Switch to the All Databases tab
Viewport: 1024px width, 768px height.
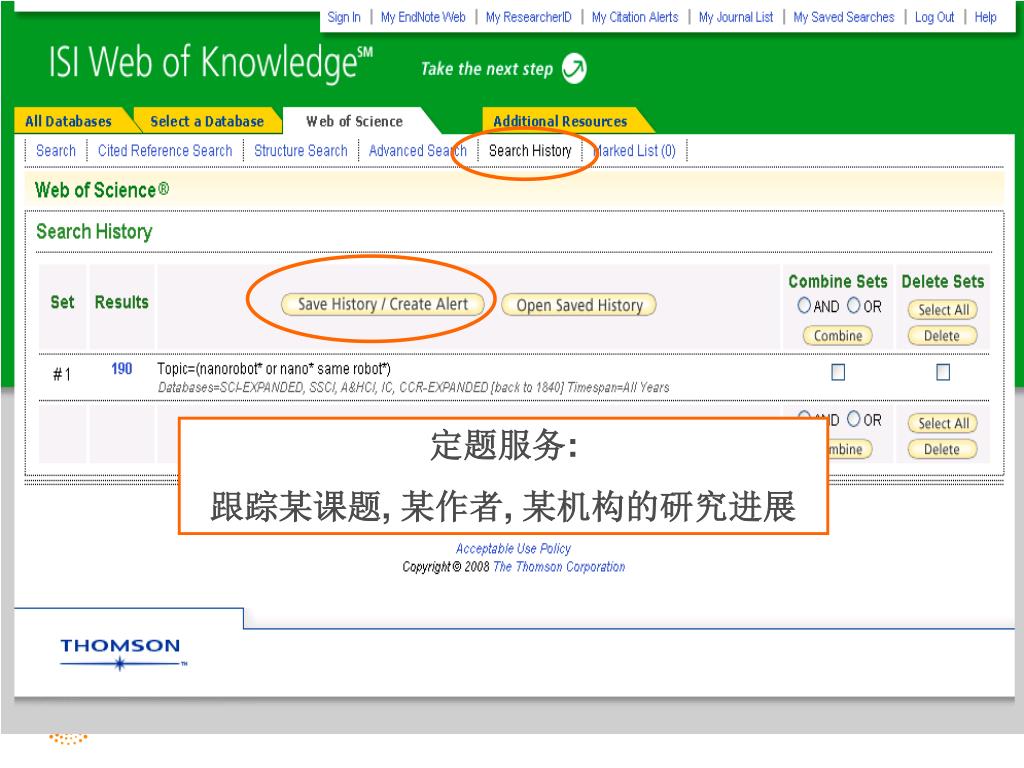click(x=69, y=121)
